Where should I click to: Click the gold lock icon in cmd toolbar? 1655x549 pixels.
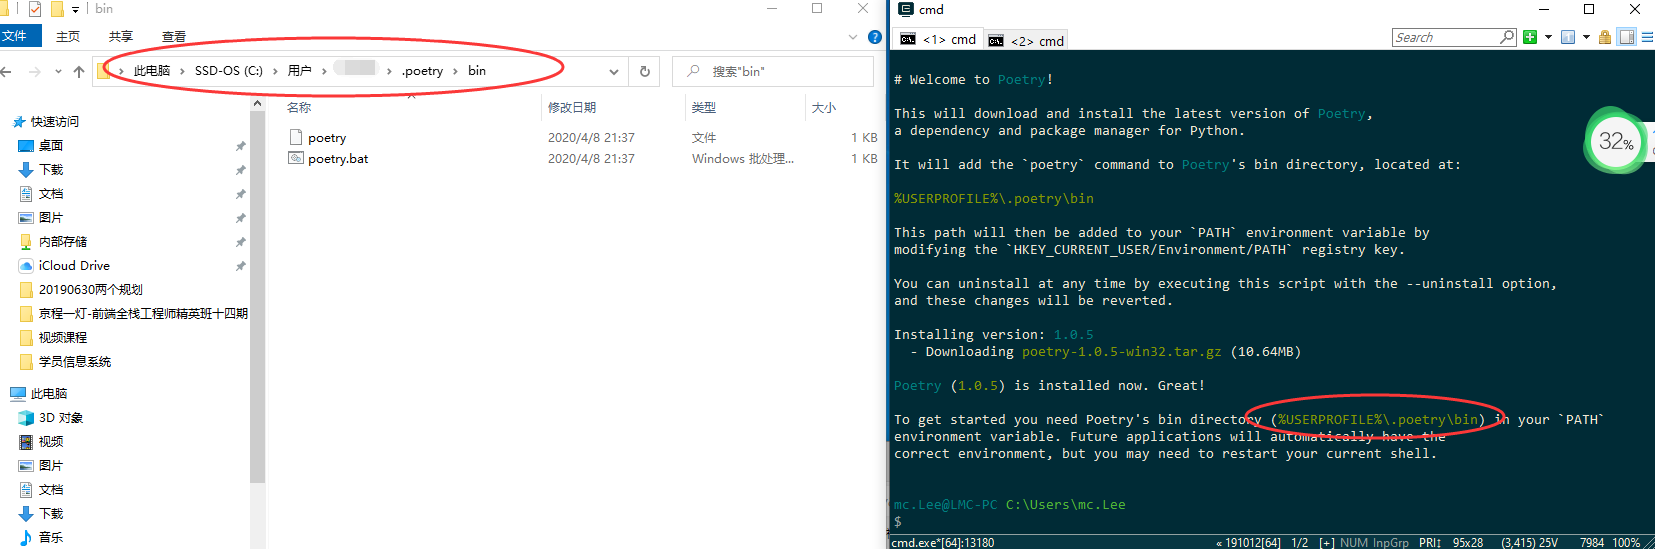tap(1605, 37)
